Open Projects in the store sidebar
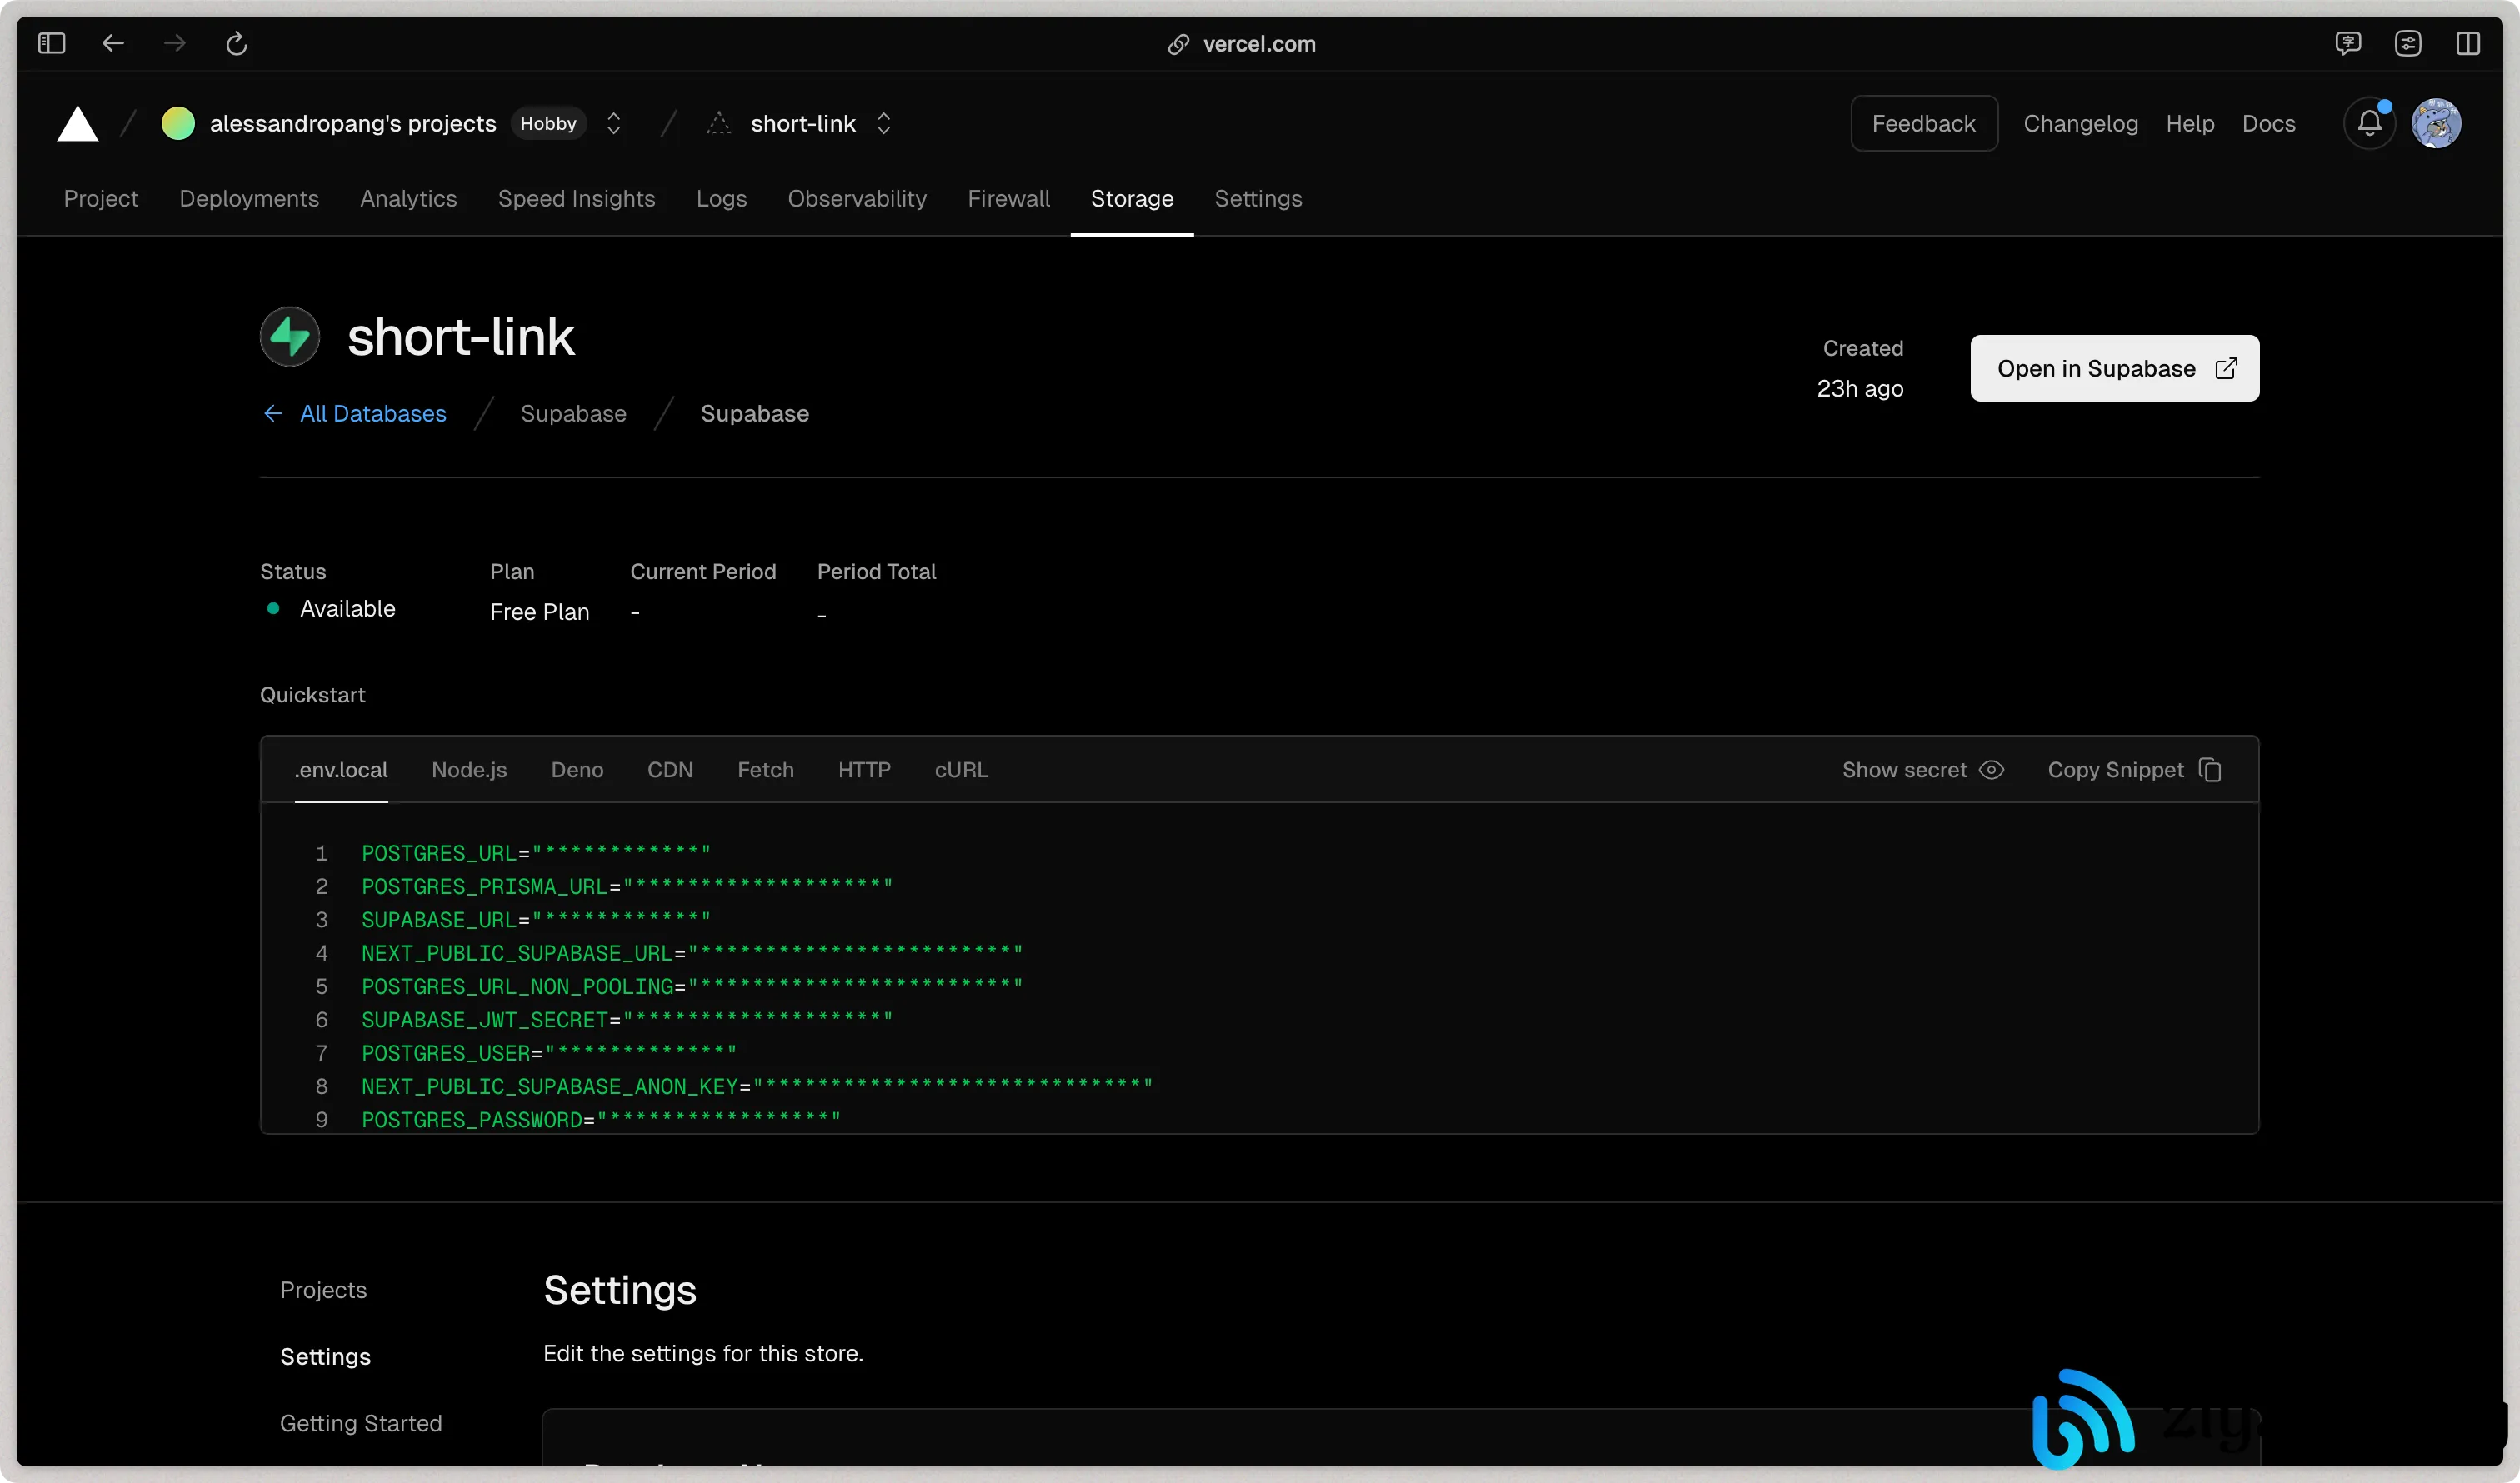The height and width of the screenshot is (1483, 2520). pos(323,1290)
